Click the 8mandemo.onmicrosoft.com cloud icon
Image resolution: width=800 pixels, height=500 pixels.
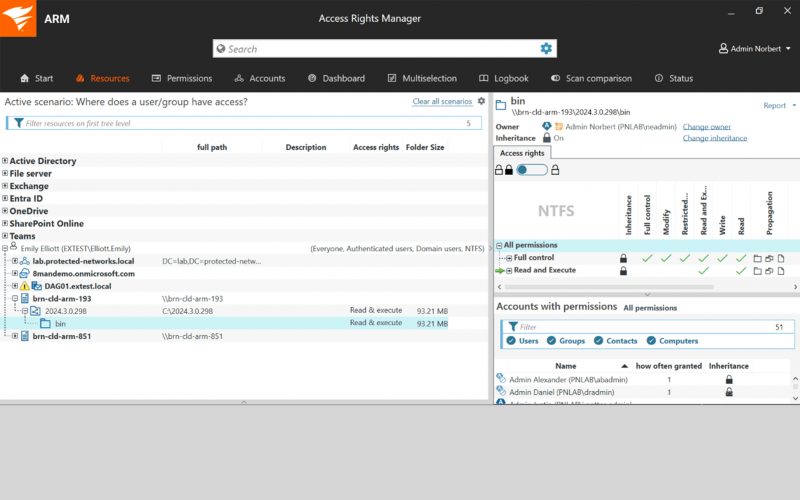pos(24,273)
